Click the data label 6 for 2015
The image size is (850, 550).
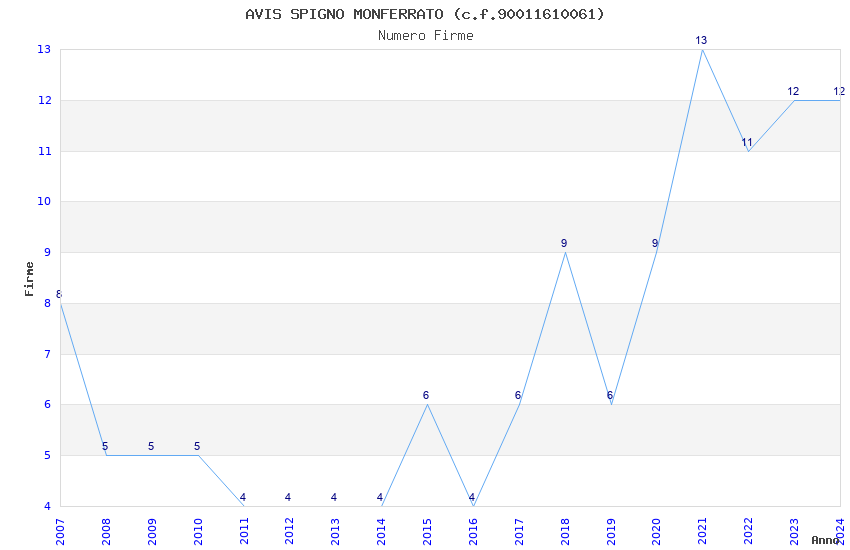coord(426,396)
